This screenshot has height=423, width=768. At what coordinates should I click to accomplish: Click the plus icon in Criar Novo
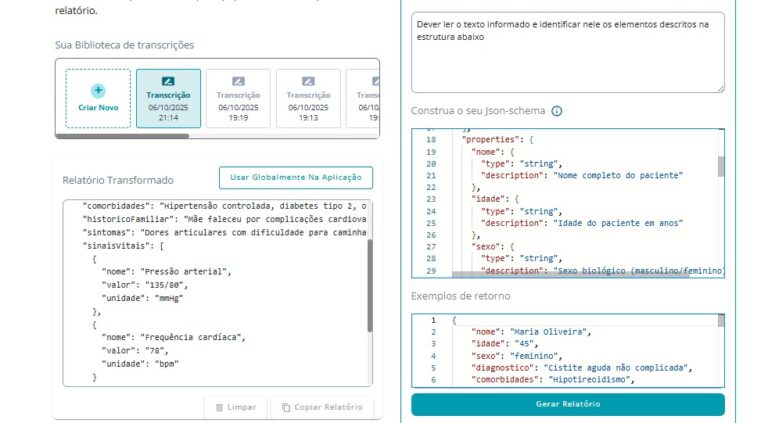pyautogui.click(x=98, y=90)
